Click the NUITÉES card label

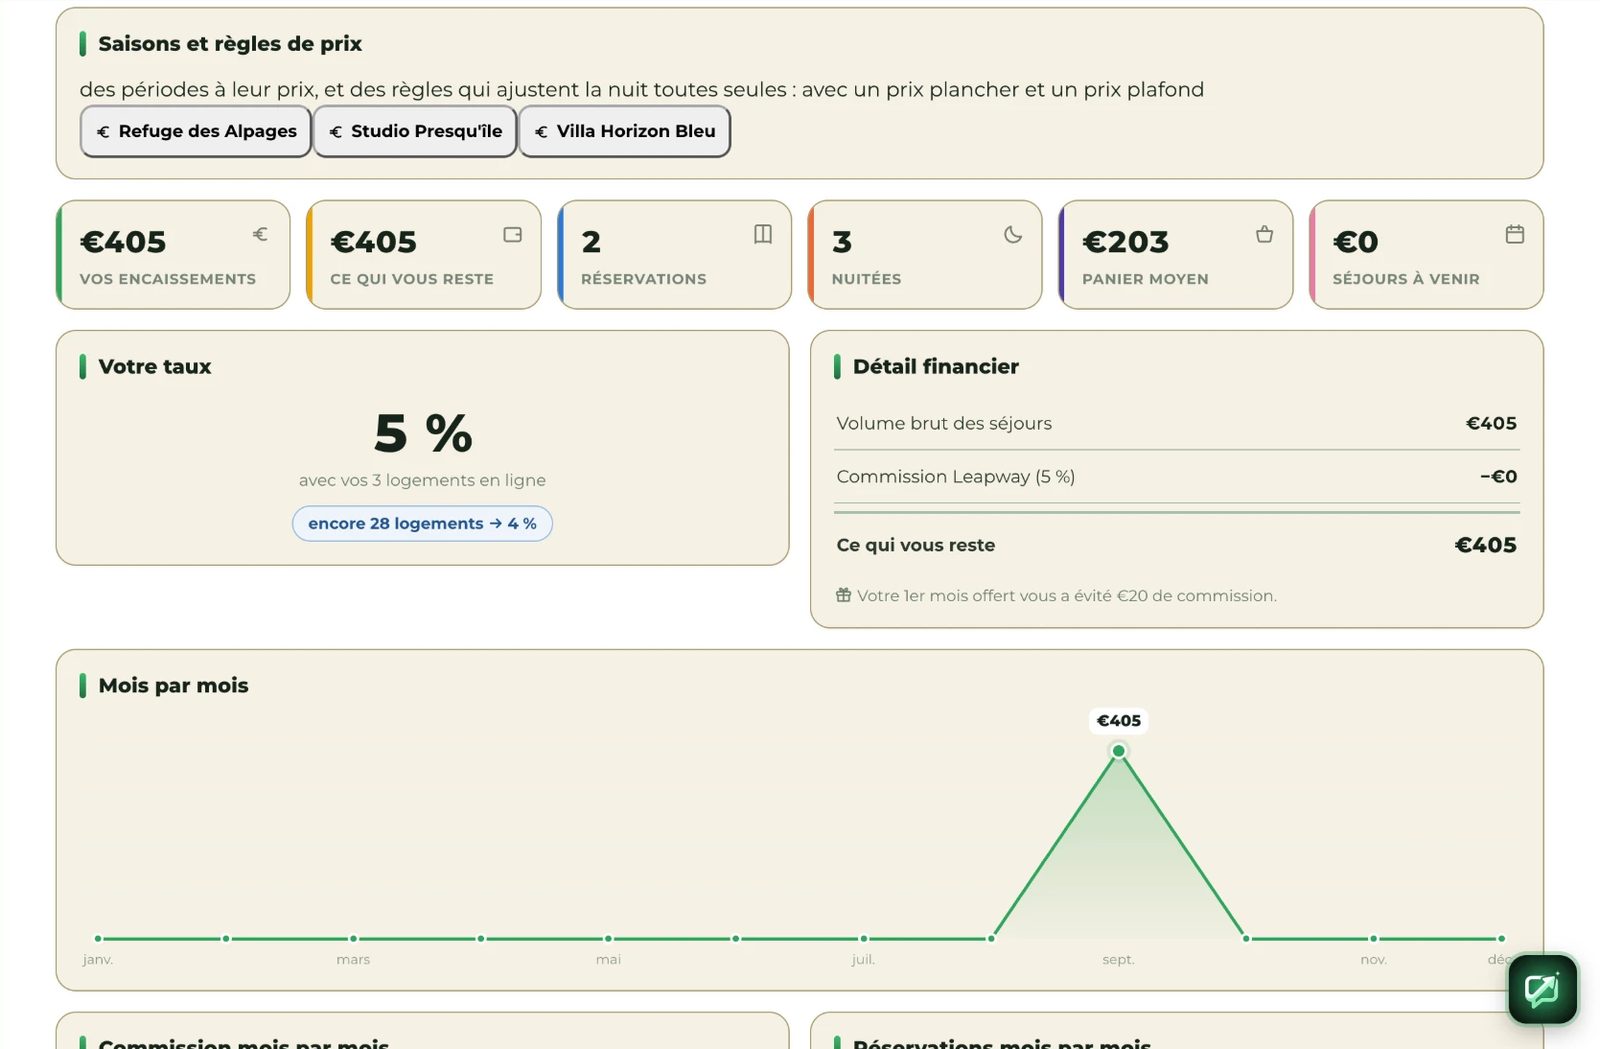[x=866, y=279]
